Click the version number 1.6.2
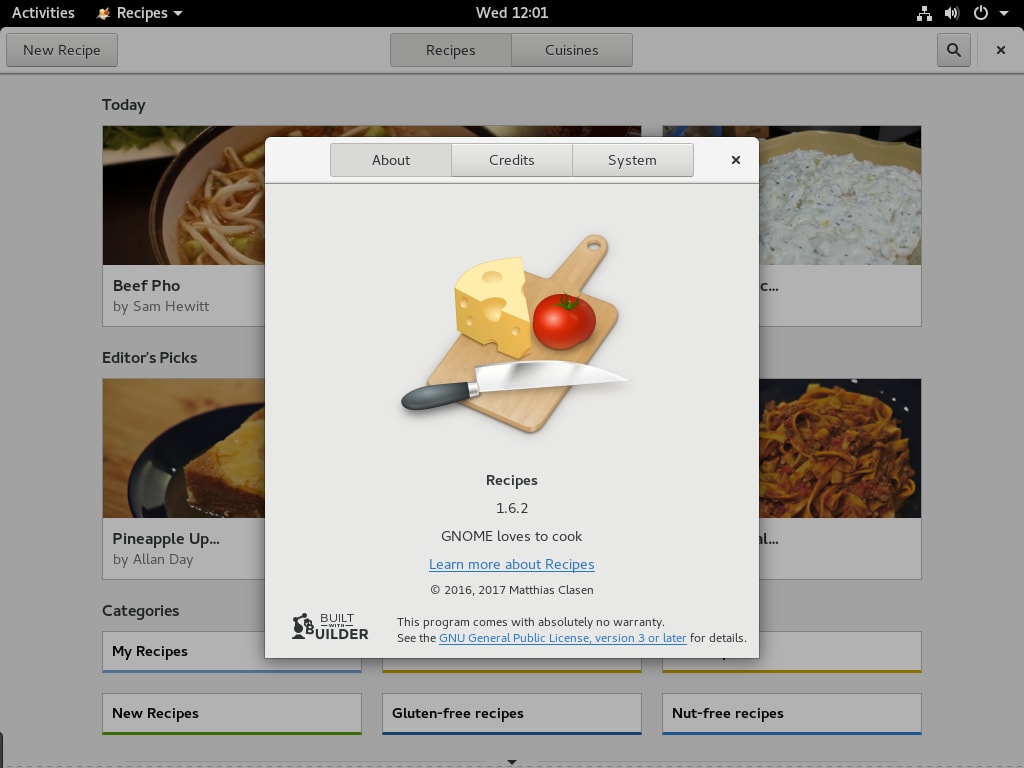The width and height of the screenshot is (1024, 768). pyautogui.click(x=511, y=508)
